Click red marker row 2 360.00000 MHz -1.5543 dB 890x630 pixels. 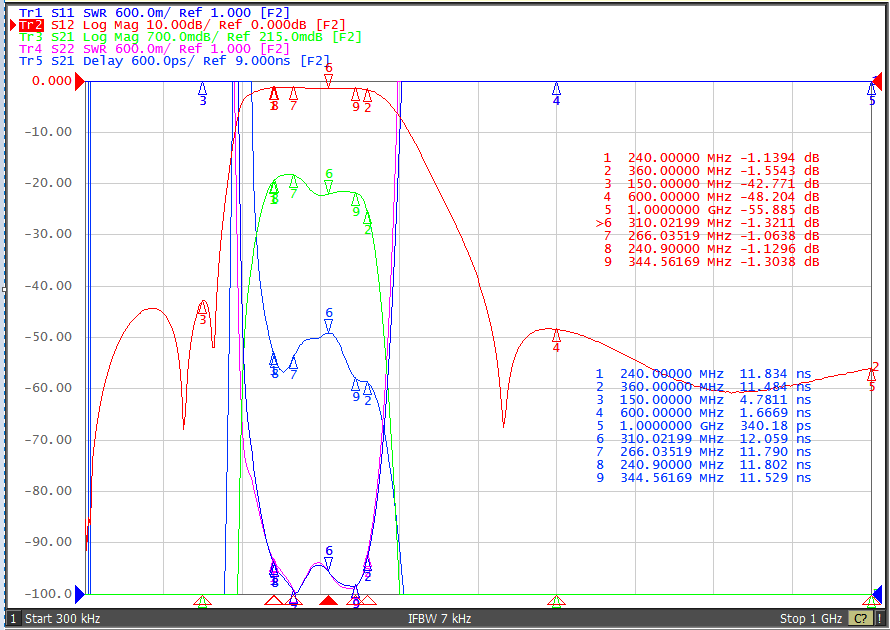[712, 171]
